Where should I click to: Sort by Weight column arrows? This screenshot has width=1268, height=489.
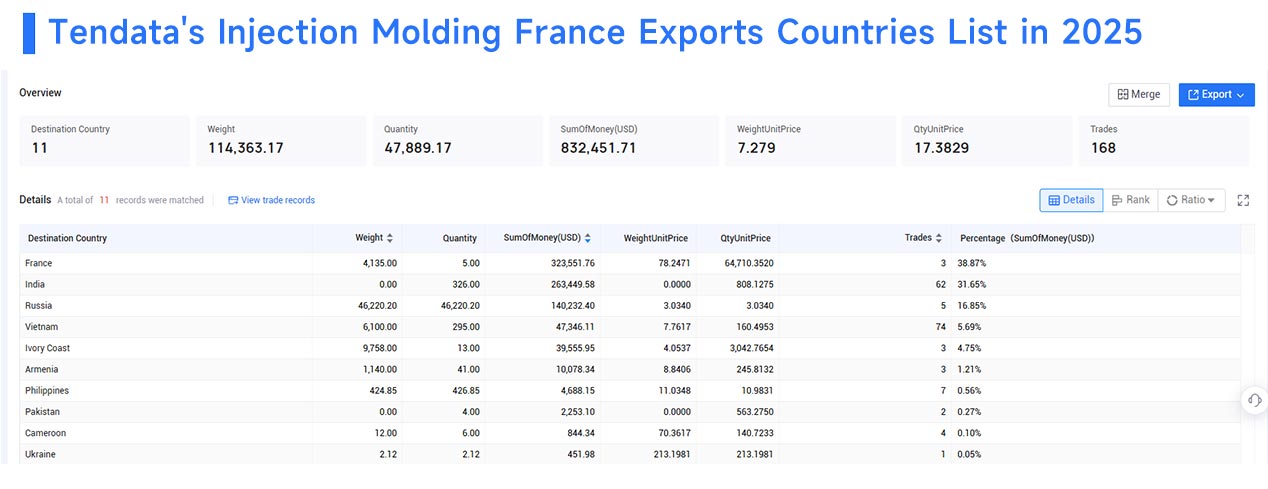390,238
